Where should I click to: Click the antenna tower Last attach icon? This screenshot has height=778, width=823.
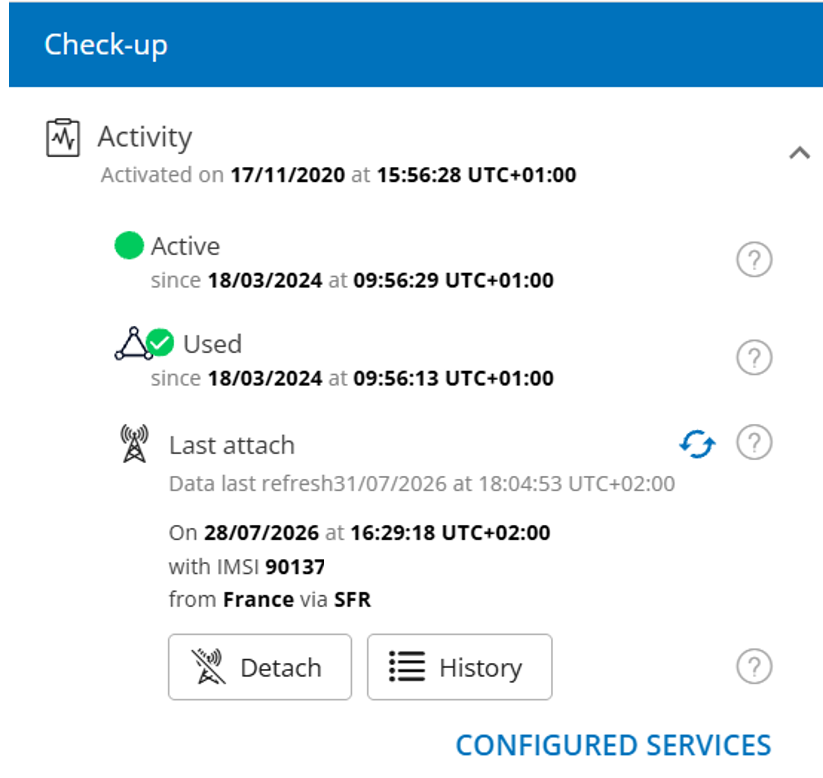click(x=134, y=444)
